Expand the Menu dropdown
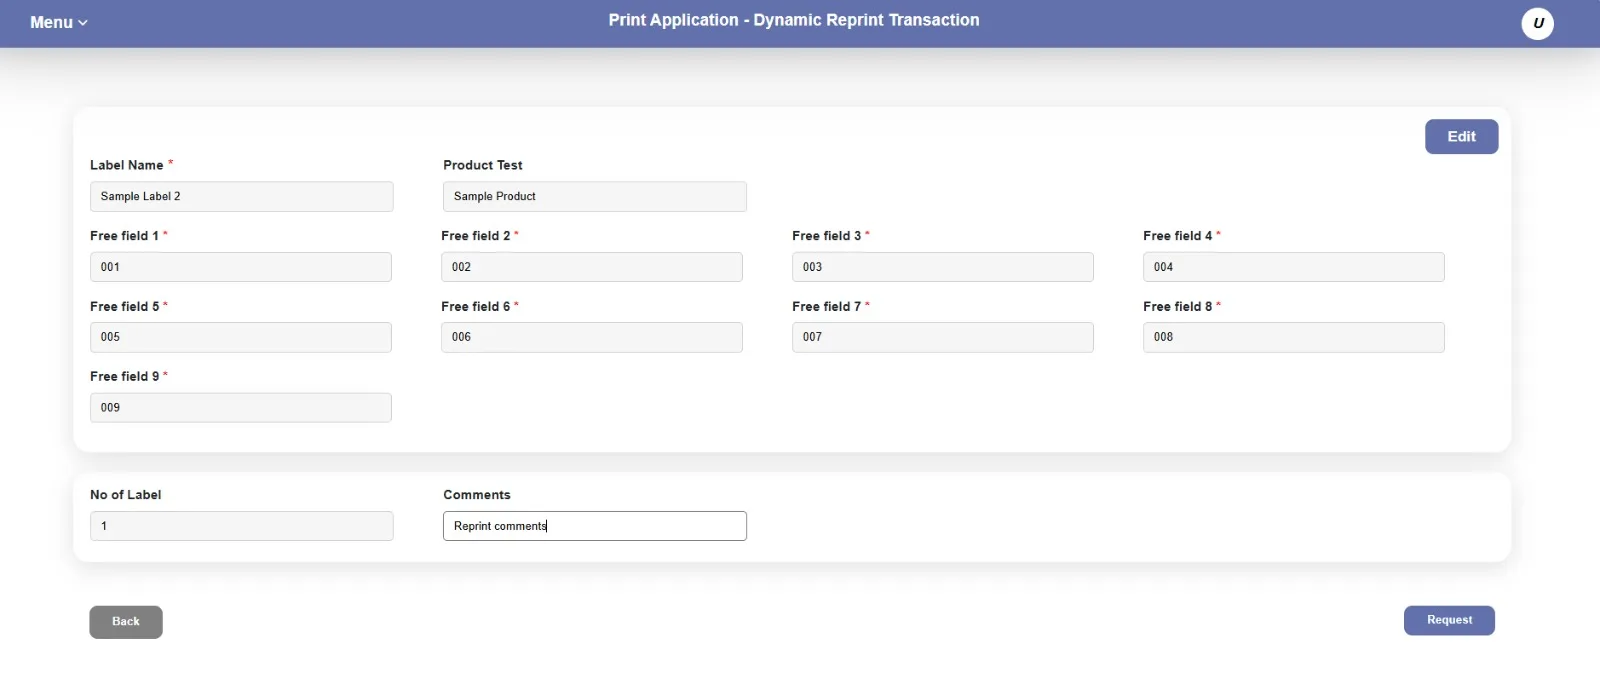The image size is (1600, 690). click(59, 22)
